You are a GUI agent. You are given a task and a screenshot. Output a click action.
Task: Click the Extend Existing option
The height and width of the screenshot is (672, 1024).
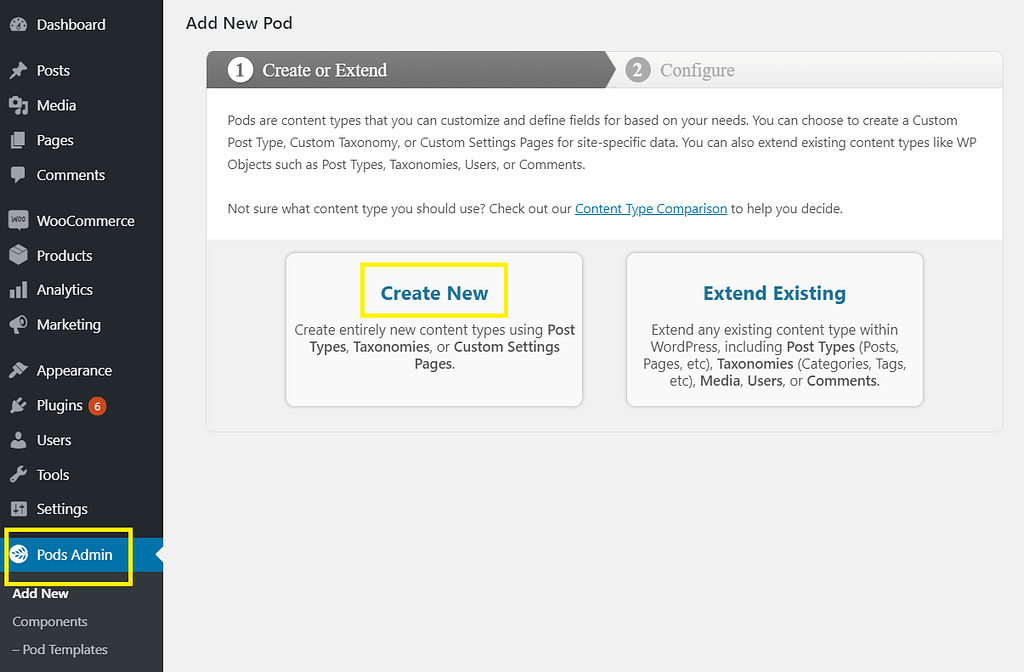pyautogui.click(x=774, y=294)
